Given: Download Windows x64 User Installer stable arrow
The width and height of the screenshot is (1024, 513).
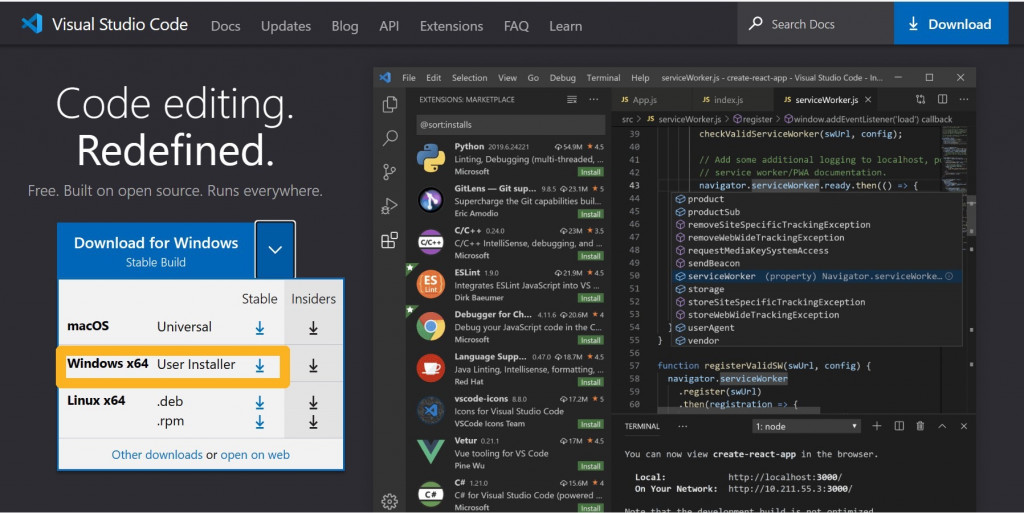Looking at the screenshot, I should point(260,365).
